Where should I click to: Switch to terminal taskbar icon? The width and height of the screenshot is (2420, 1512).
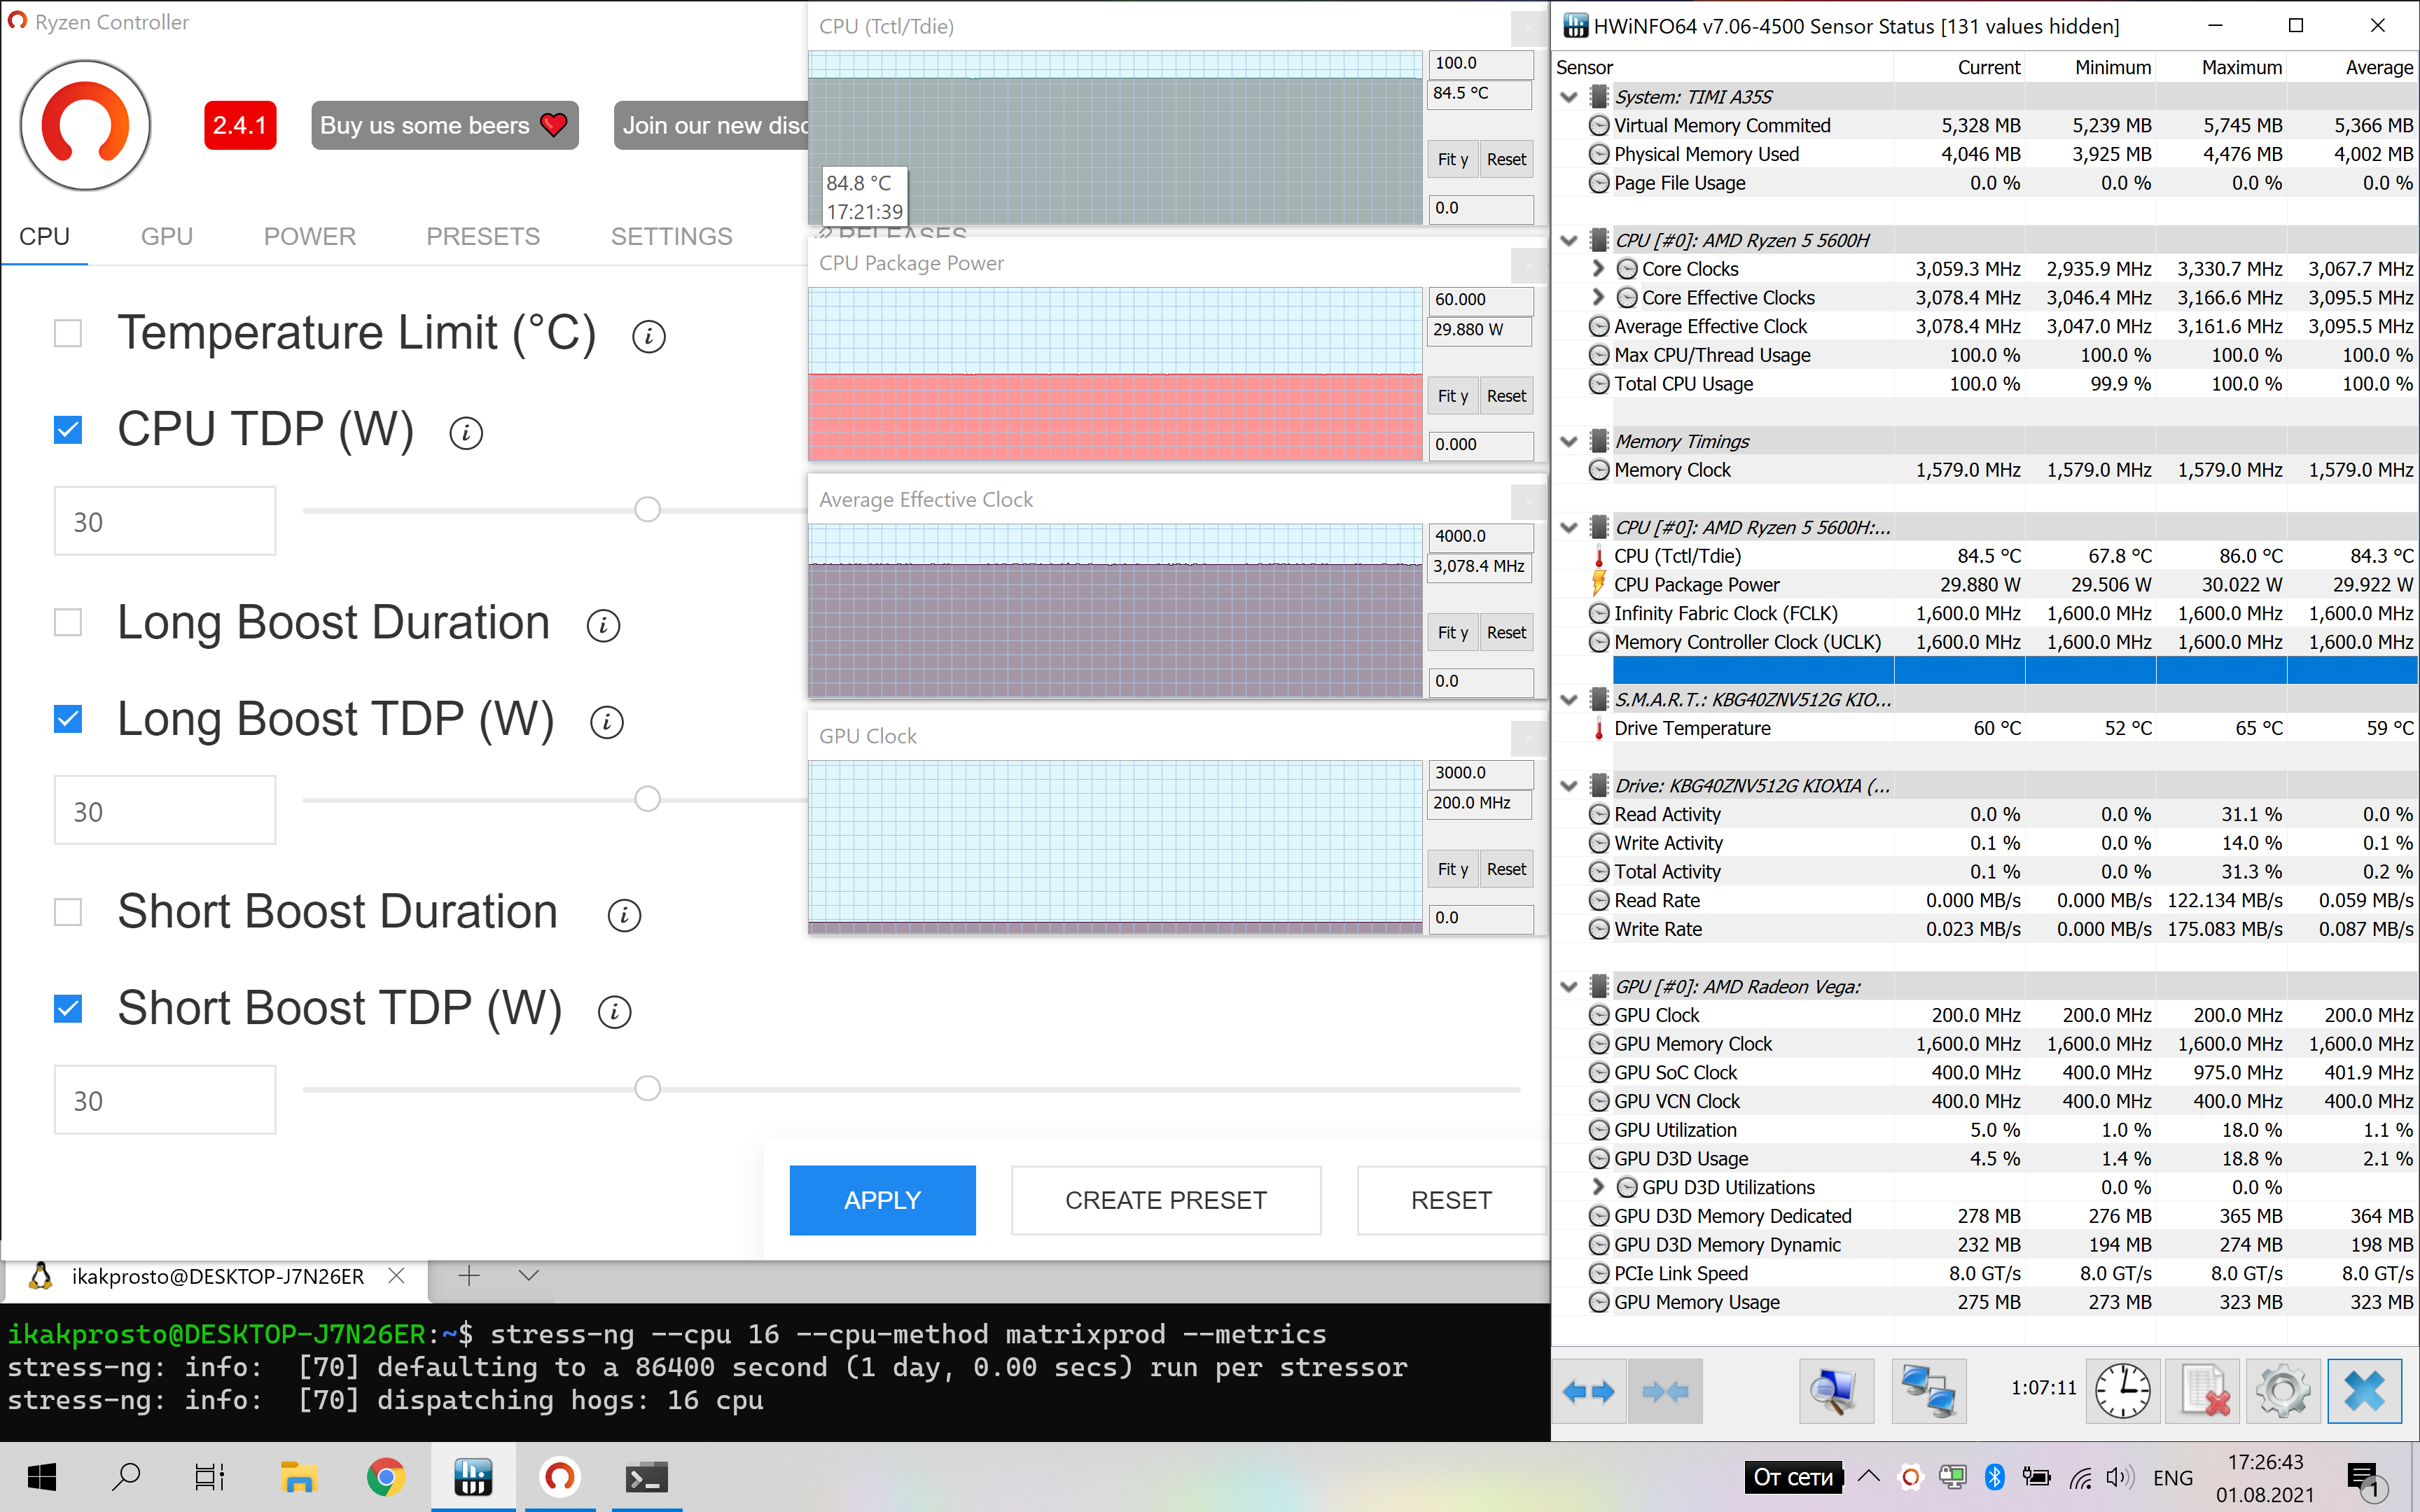(647, 1477)
